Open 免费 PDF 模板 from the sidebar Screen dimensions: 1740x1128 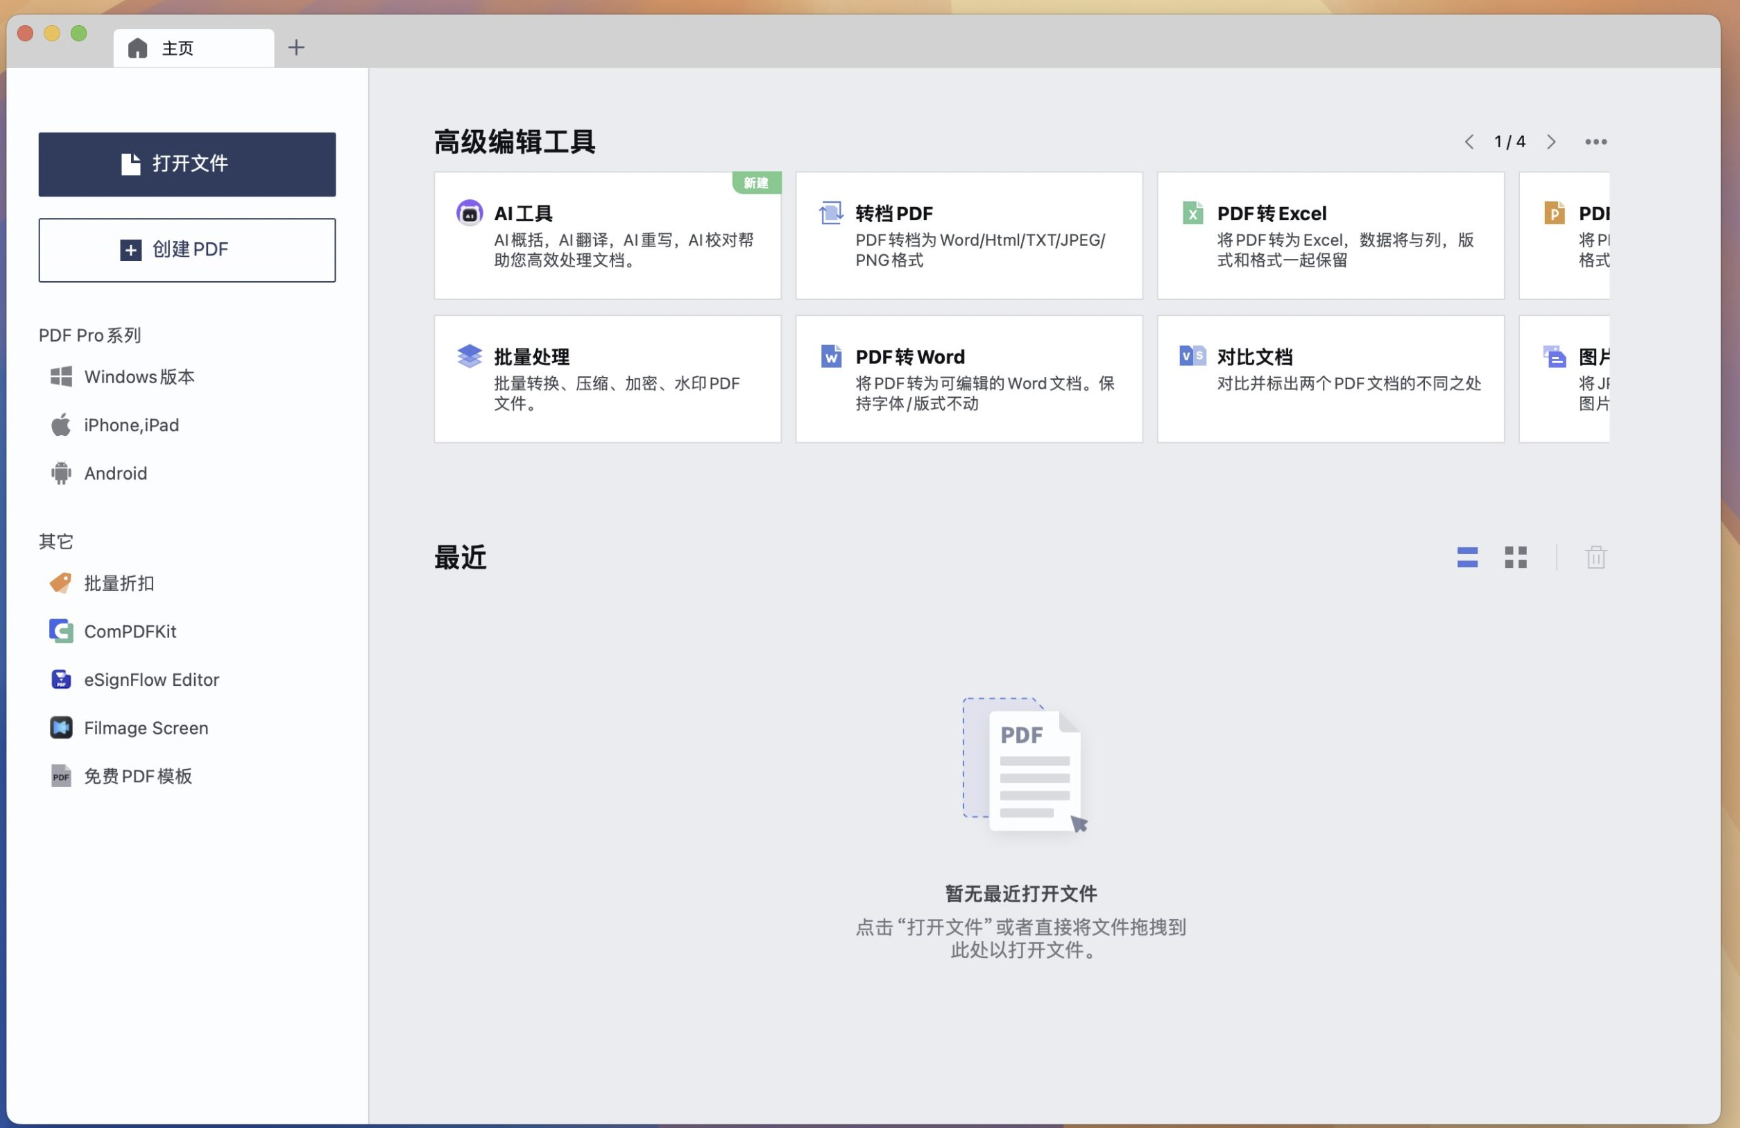click(x=139, y=775)
